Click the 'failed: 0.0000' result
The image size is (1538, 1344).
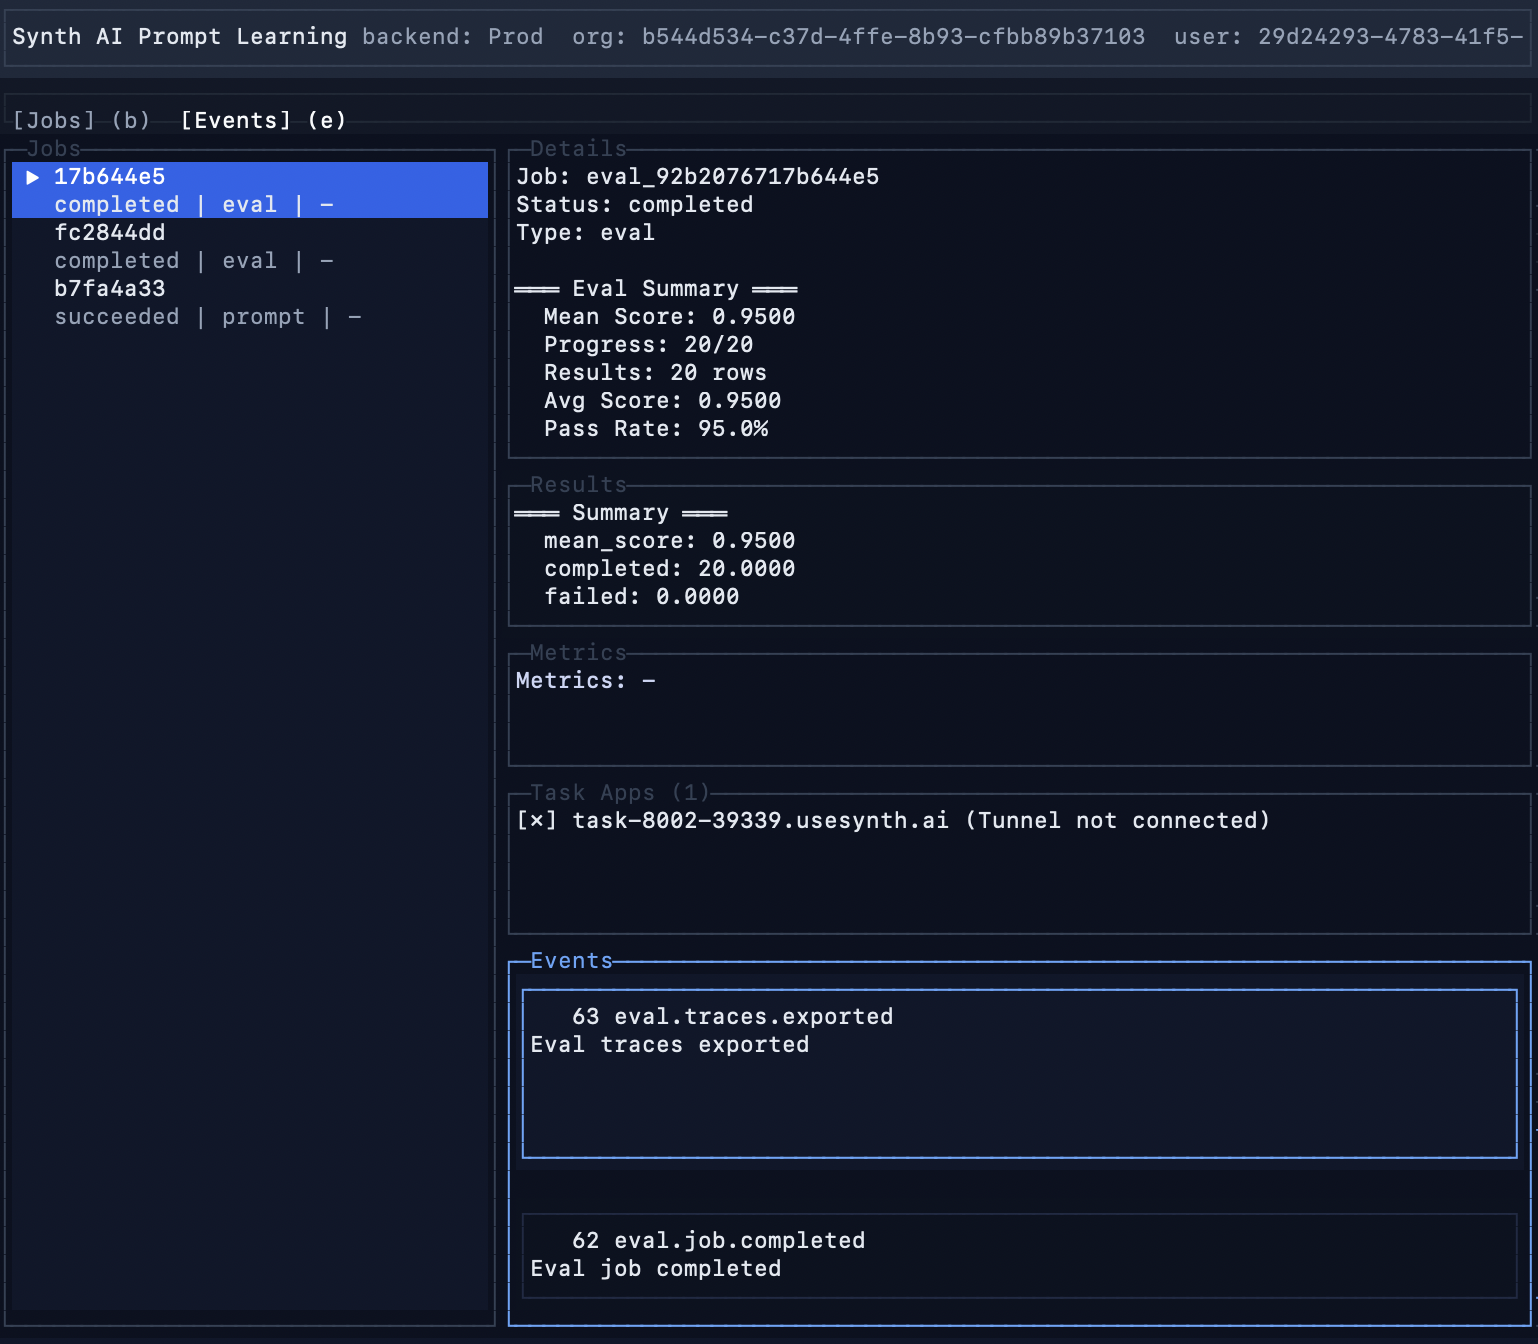click(x=642, y=596)
